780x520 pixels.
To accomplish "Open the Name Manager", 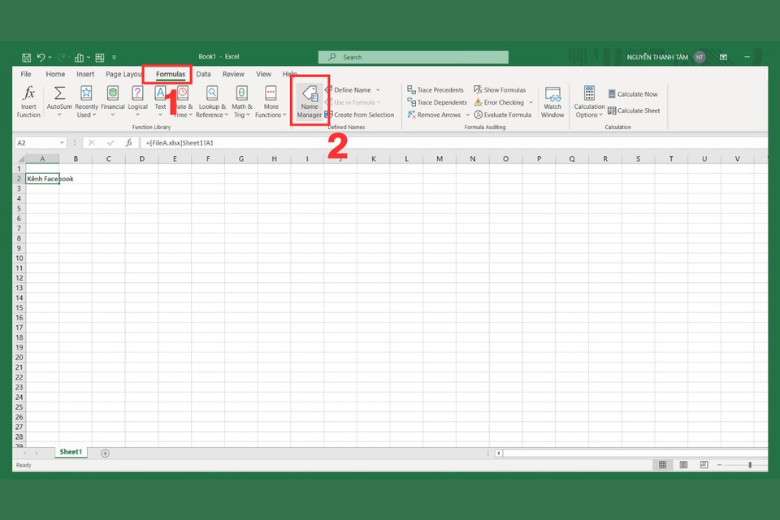I will coord(309,100).
